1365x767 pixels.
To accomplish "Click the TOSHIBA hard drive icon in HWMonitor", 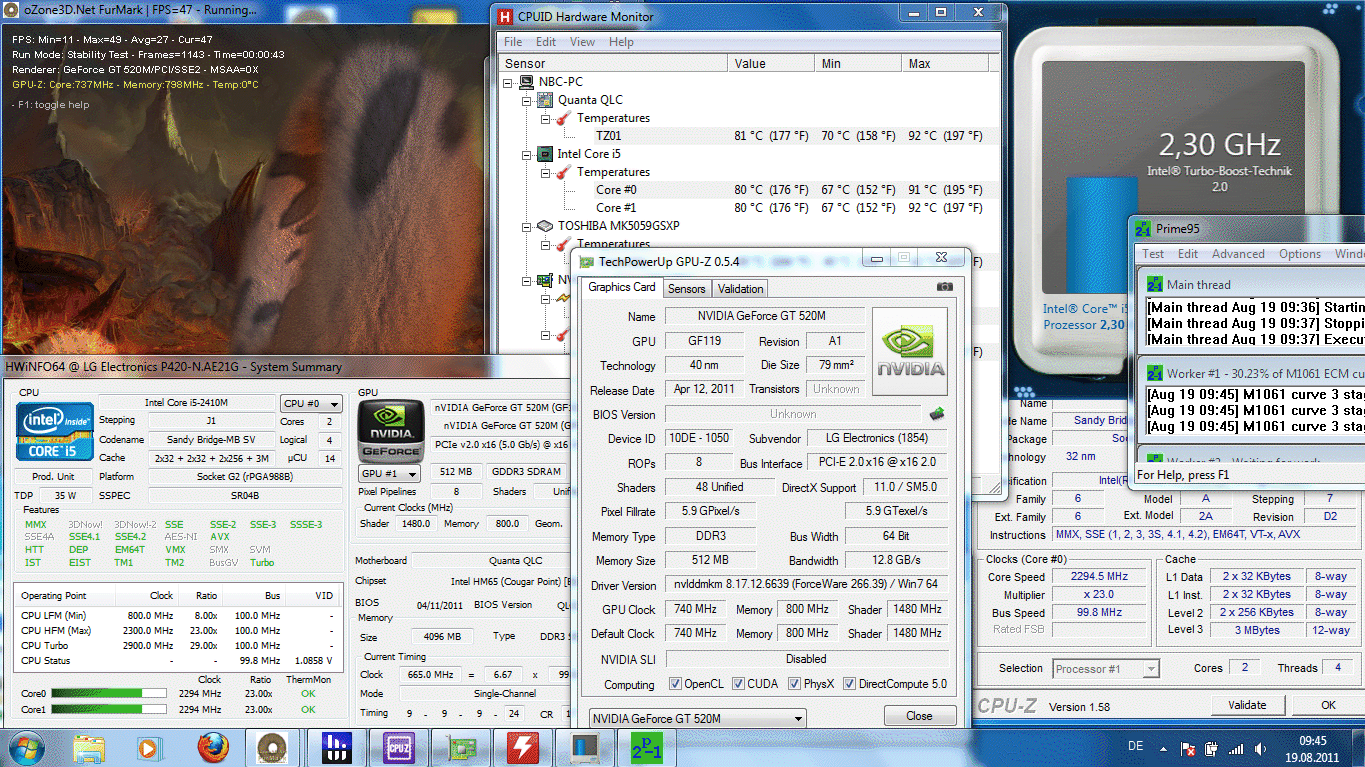I will (x=545, y=226).
